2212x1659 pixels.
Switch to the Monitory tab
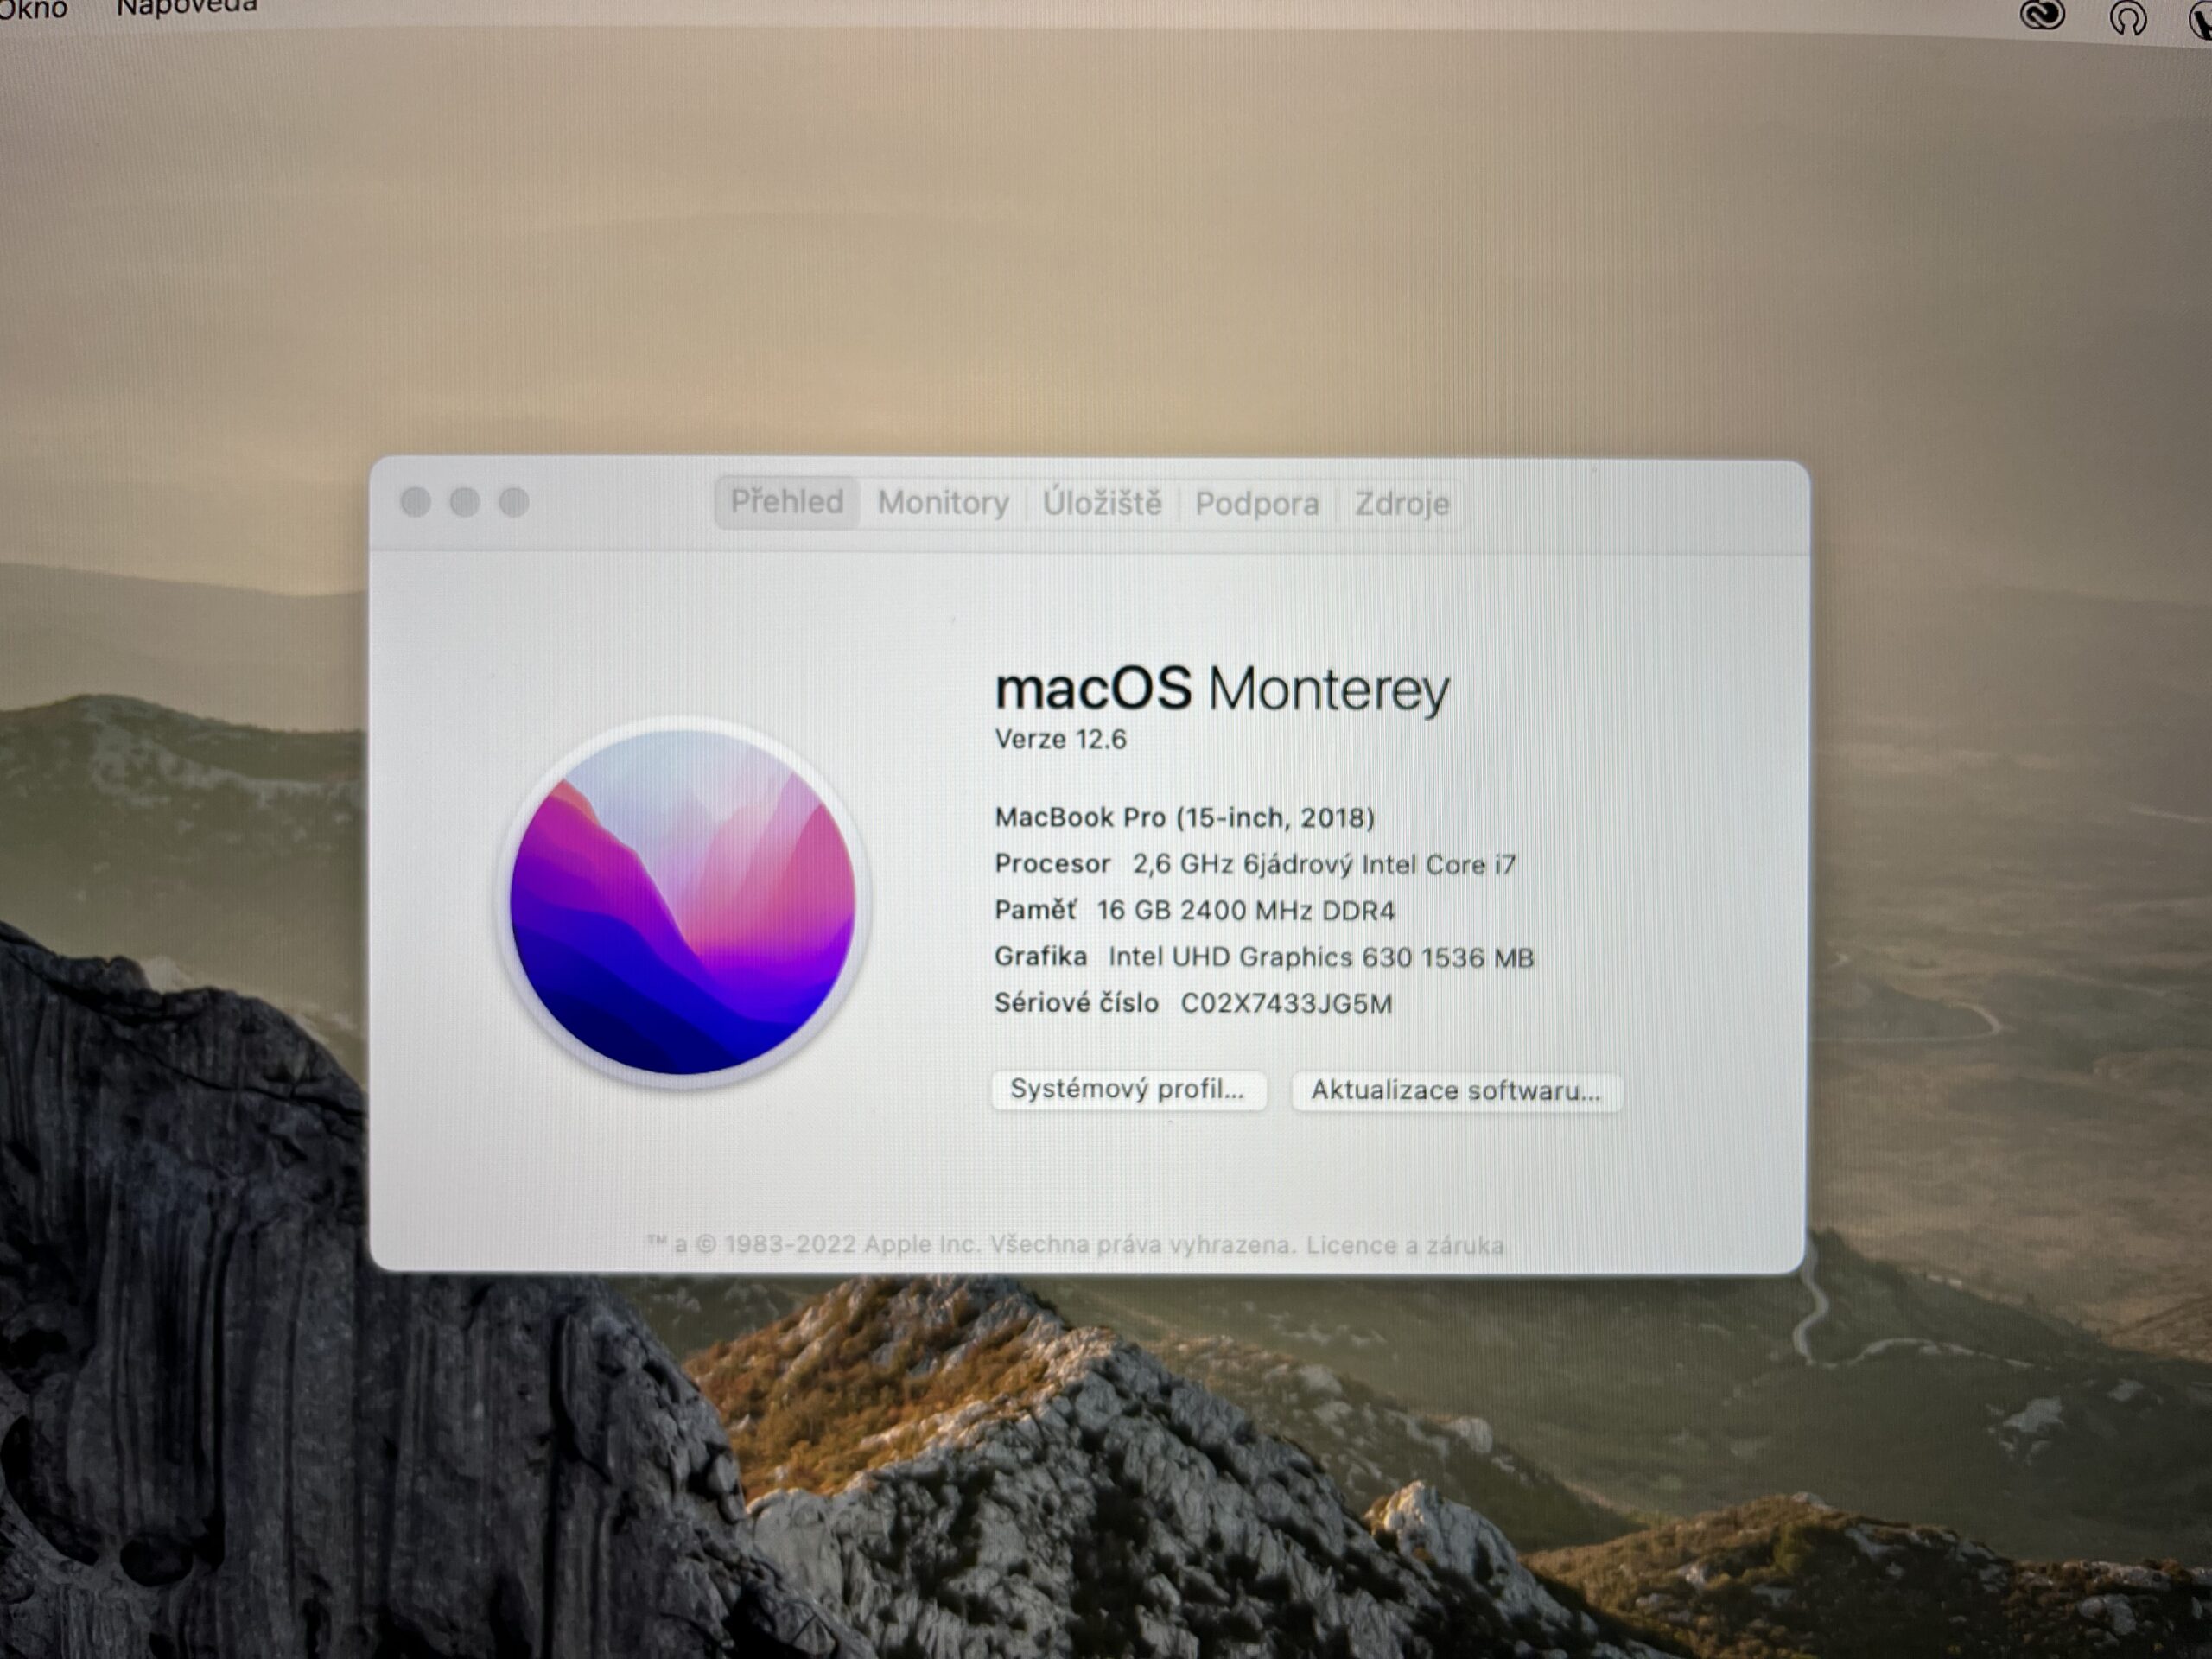[943, 503]
